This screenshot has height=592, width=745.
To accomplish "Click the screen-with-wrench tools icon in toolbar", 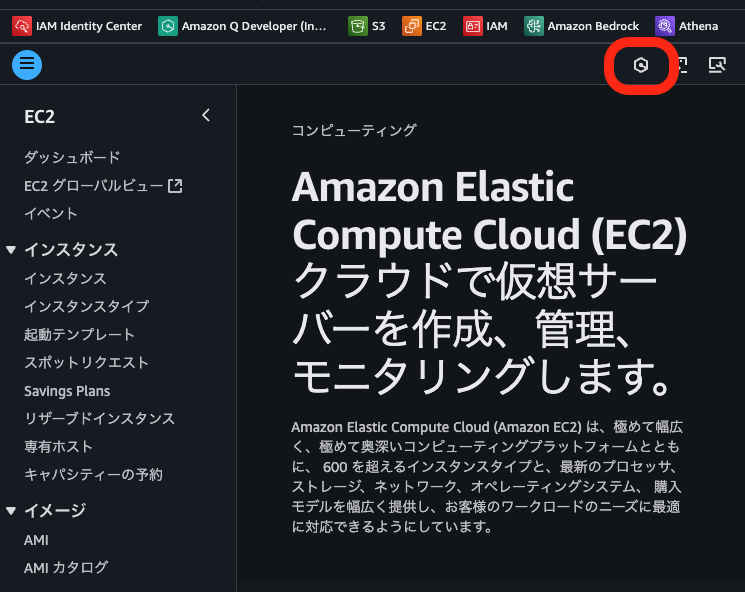I will 717,65.
